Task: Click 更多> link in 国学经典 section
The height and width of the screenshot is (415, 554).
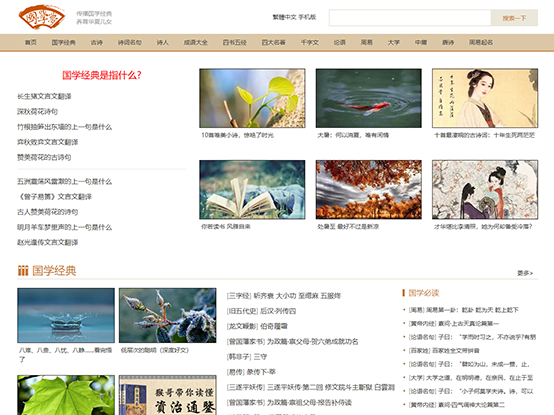Action: tap(525, 273)
